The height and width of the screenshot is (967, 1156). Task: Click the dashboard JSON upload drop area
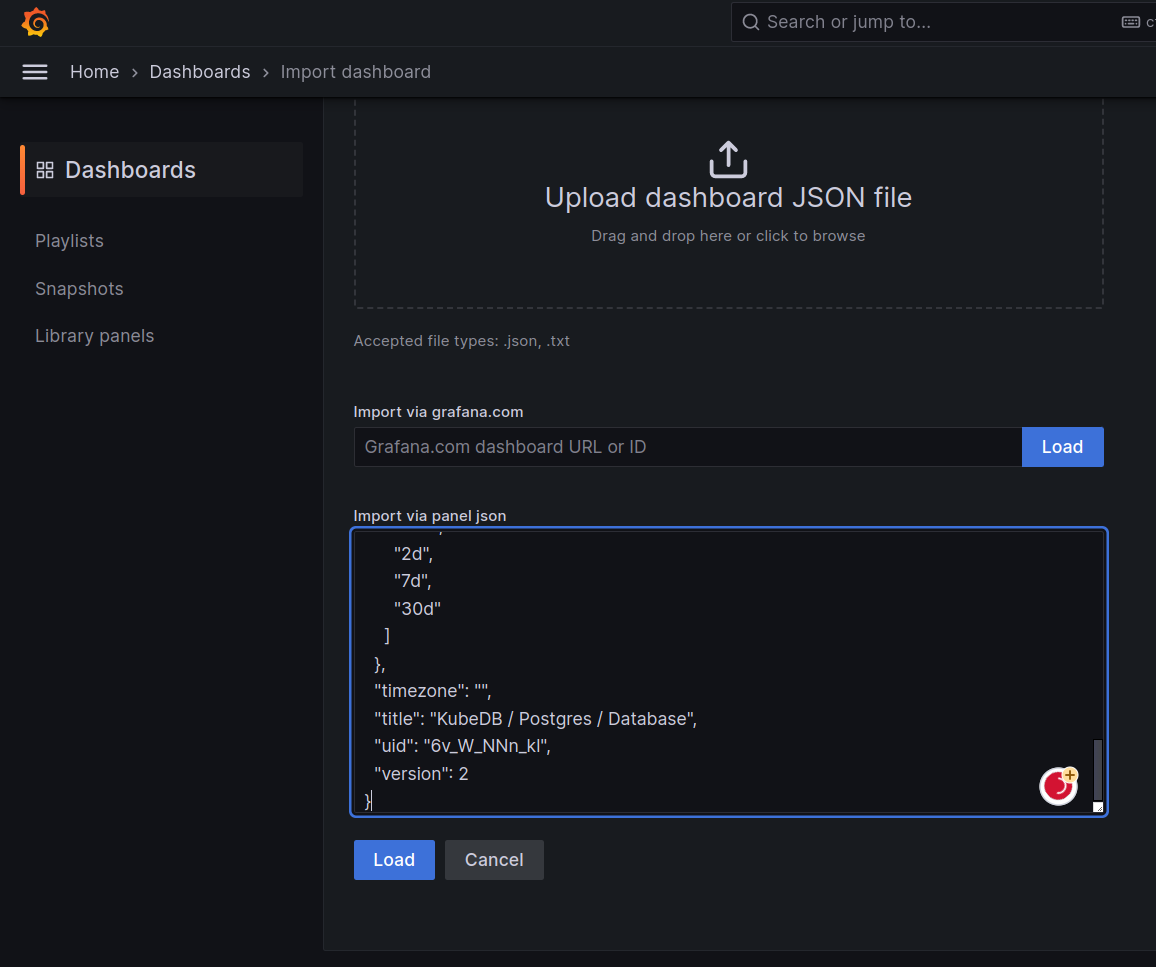(728, 200)
